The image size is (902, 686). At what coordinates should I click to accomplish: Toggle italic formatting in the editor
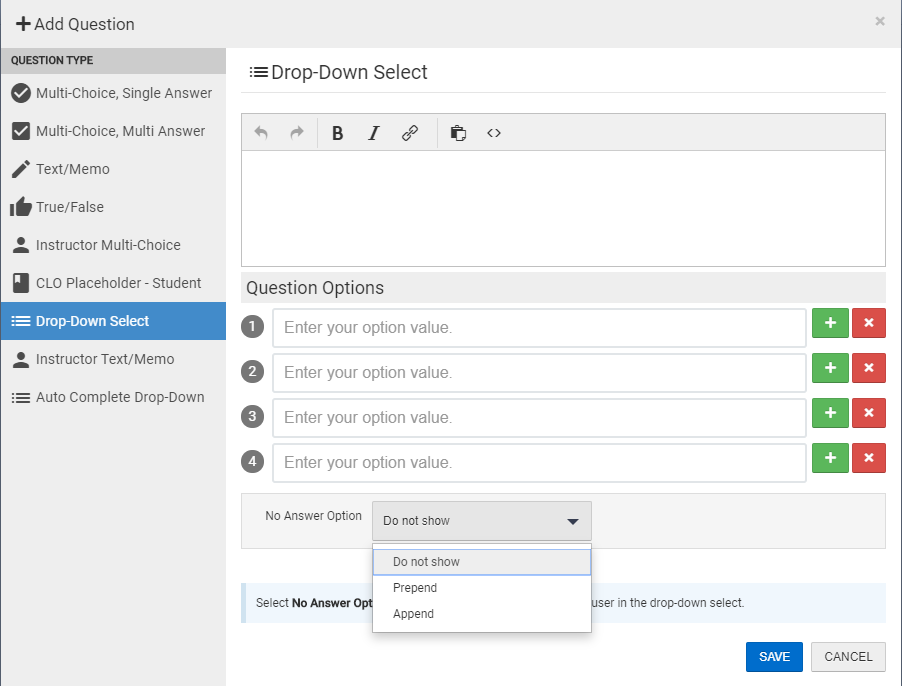pos(374,133)
